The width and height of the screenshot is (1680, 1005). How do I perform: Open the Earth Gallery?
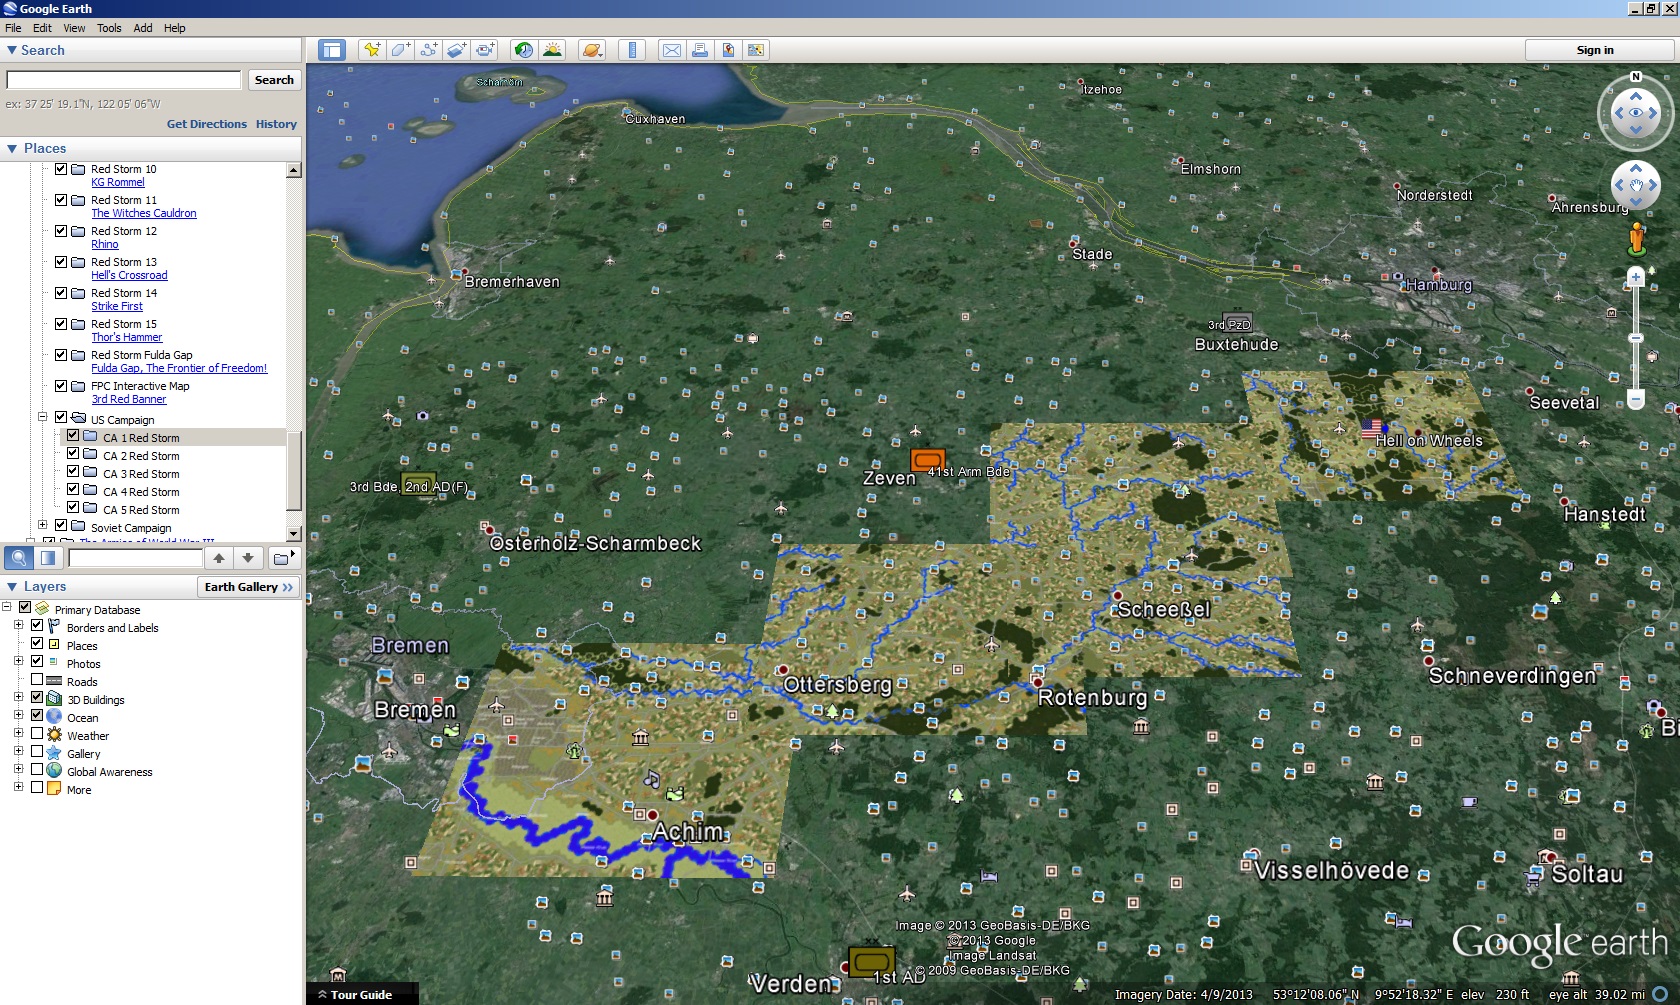pos(249,587)
